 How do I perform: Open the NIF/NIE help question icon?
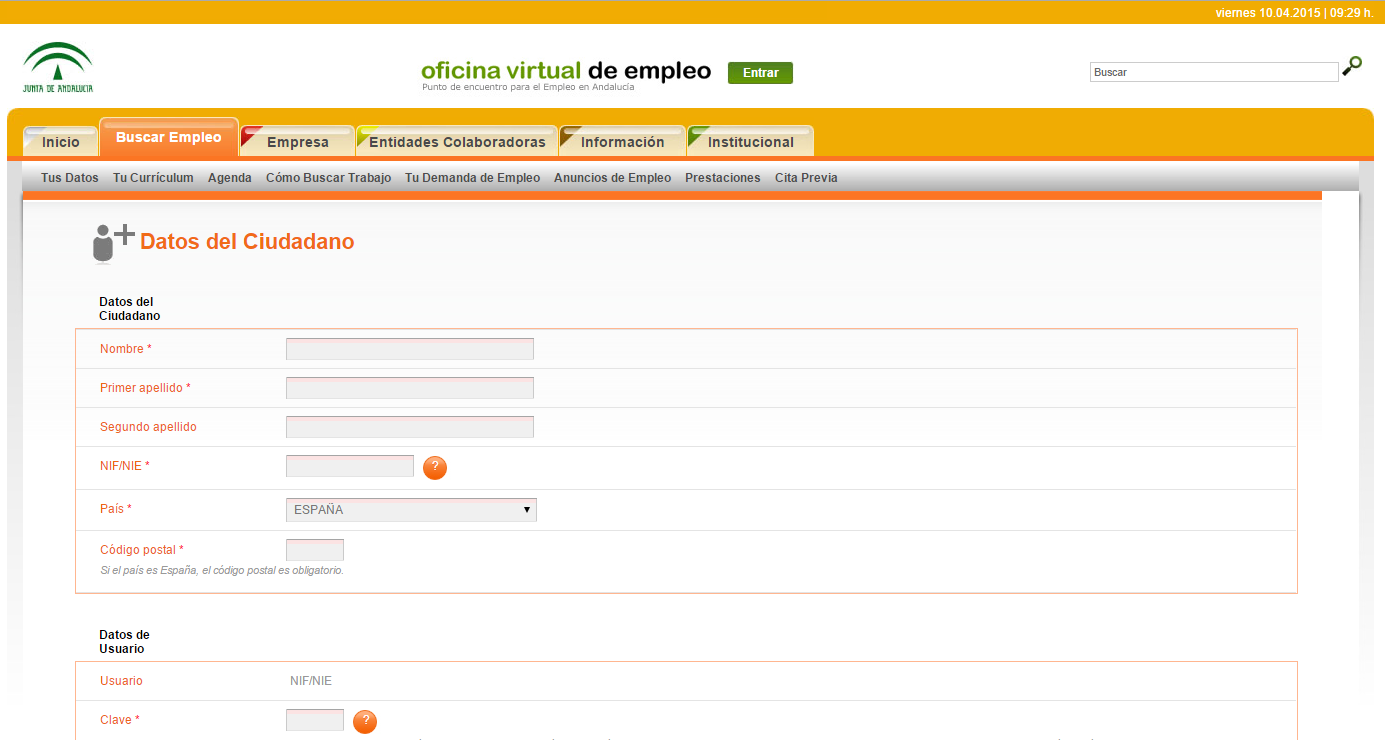pos(435,467)
